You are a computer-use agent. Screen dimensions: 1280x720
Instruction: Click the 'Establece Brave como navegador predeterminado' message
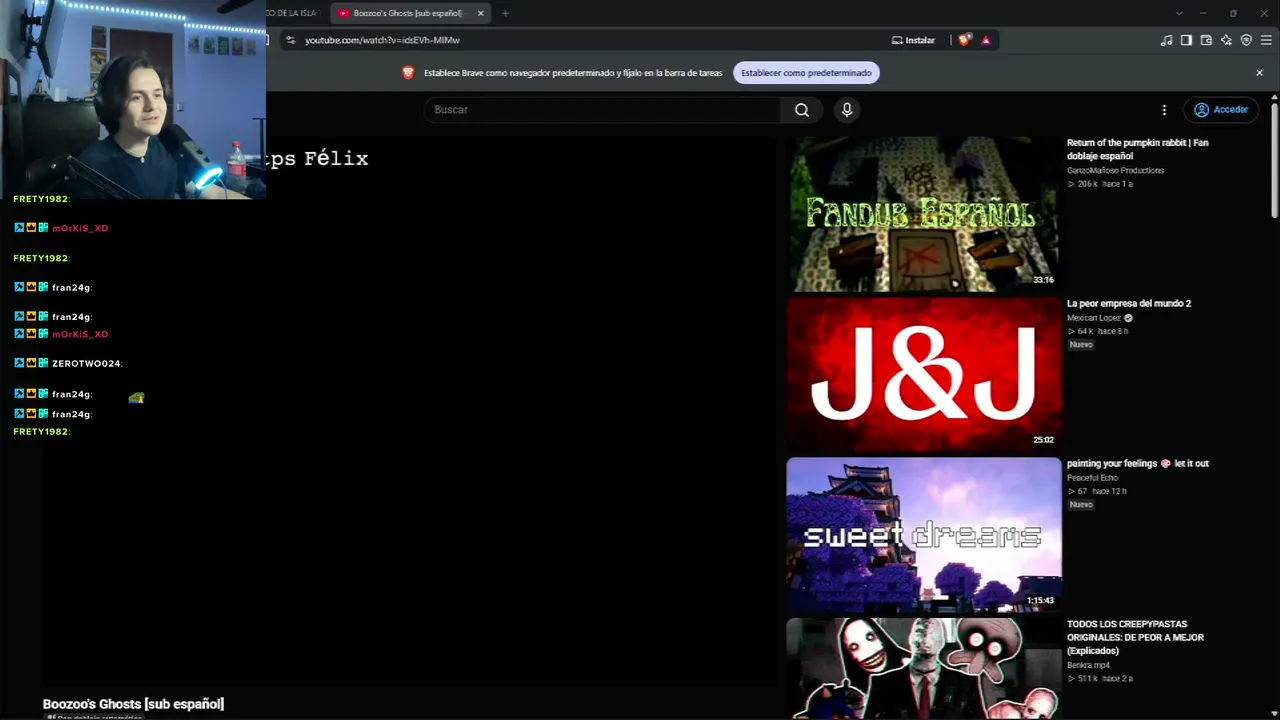click(573, 73)
